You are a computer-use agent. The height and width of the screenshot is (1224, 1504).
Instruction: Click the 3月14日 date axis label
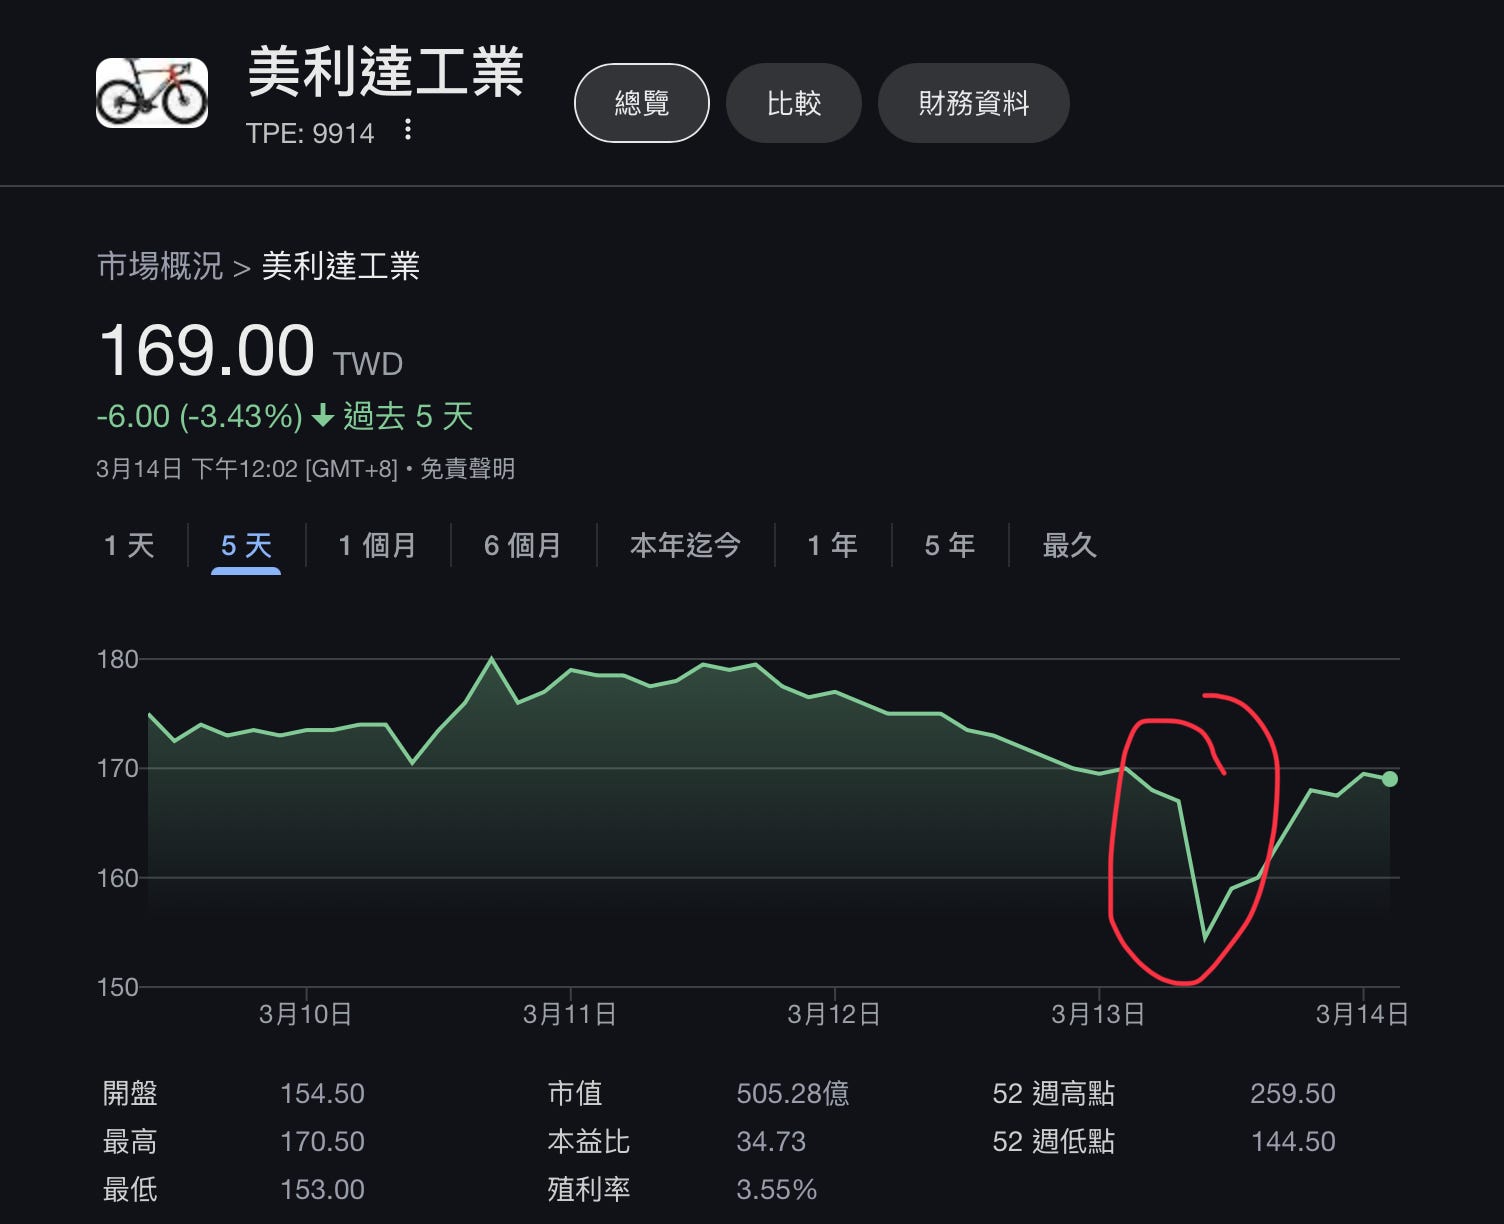click(x=1361, y=1014)
